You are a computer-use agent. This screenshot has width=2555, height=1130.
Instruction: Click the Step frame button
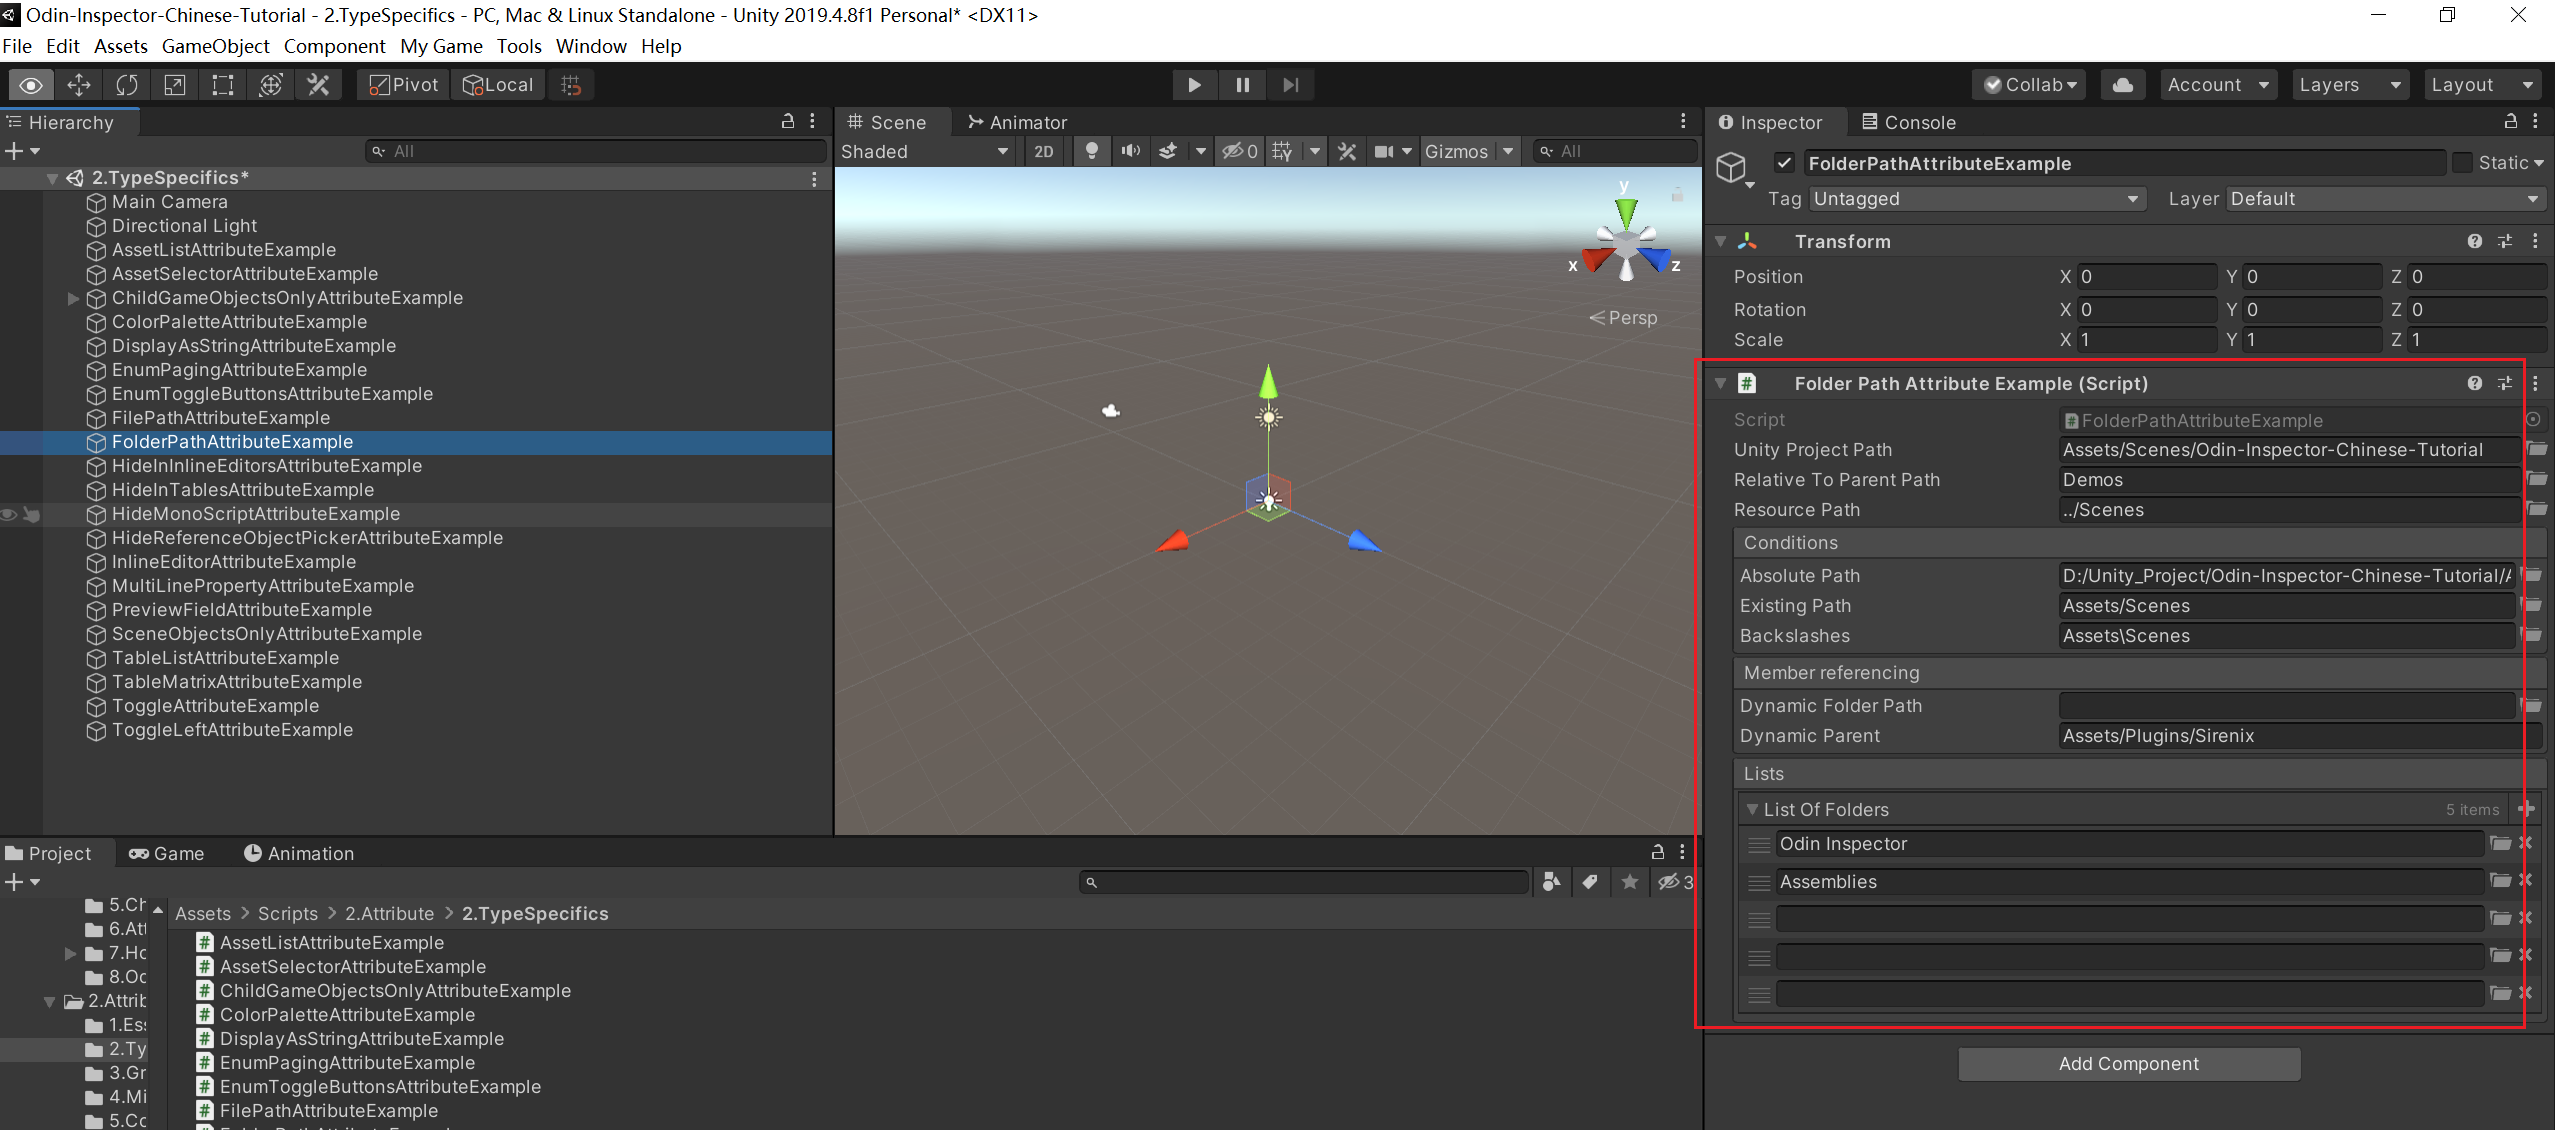pyautogui.click(x=1290, y=85)
